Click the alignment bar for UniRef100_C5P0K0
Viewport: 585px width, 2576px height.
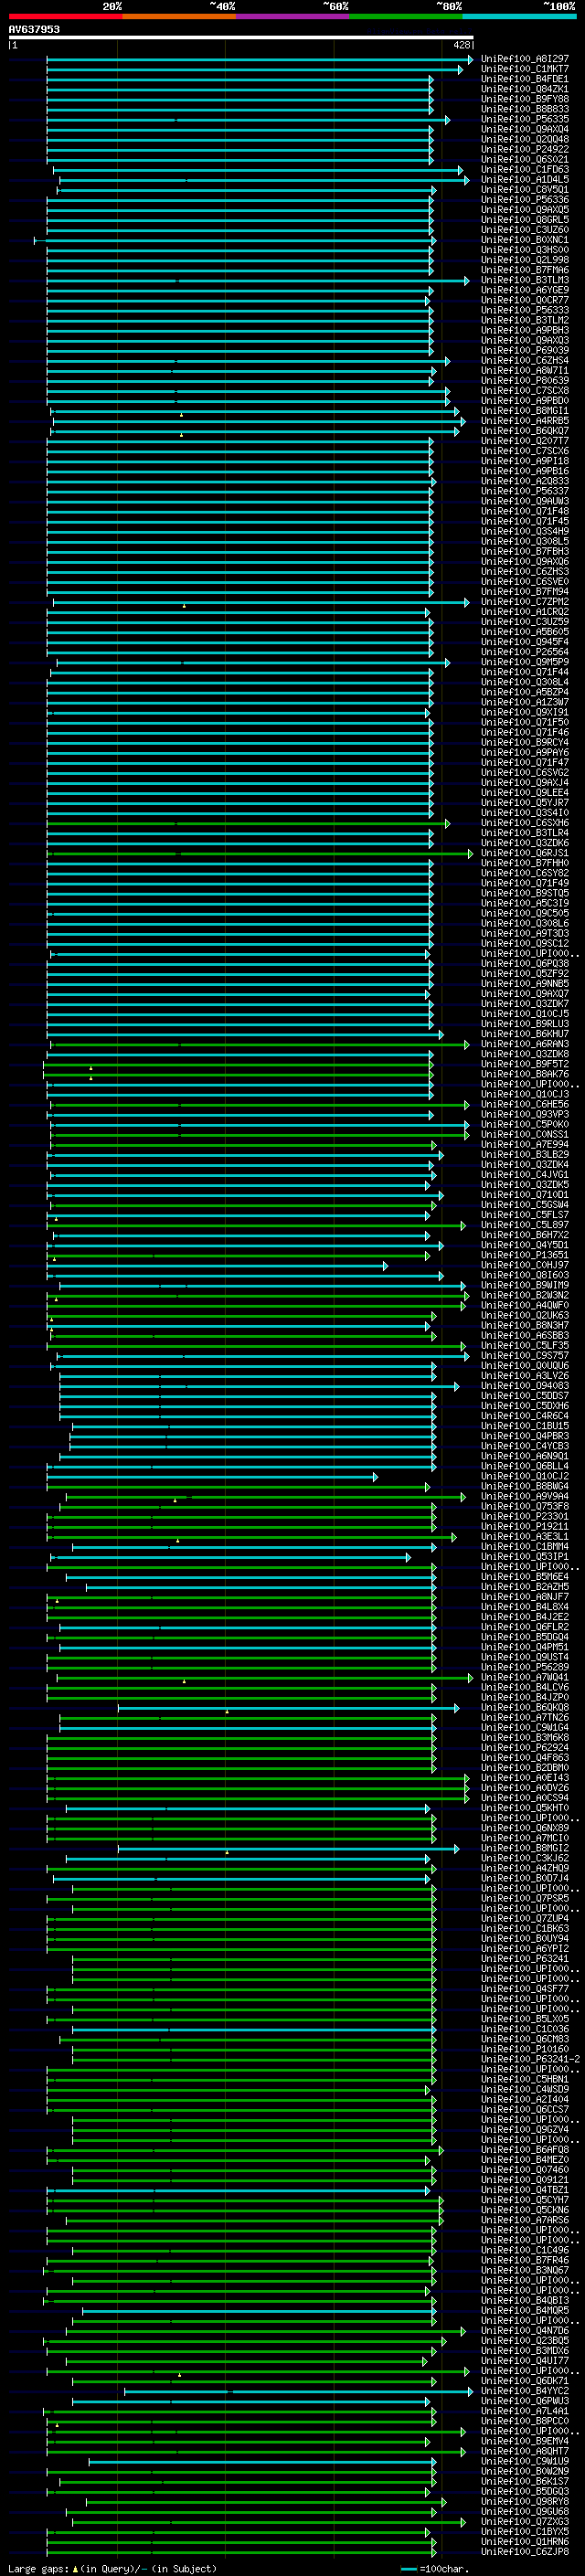pos(260,1125)
